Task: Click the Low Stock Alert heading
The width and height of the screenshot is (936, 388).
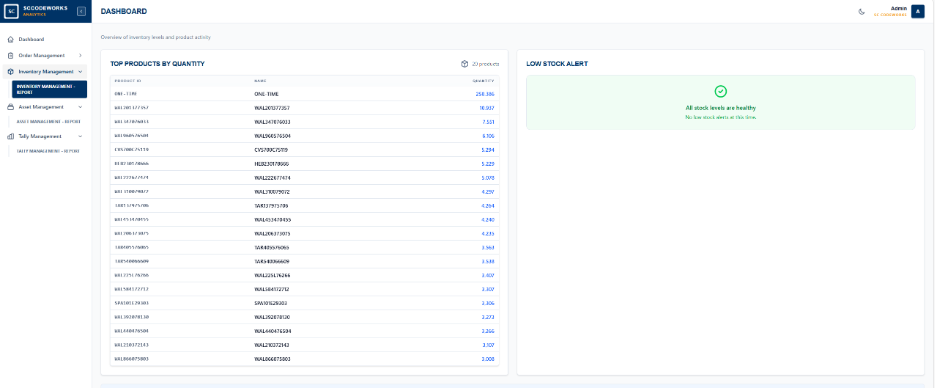Action: (x=557, y=63)
